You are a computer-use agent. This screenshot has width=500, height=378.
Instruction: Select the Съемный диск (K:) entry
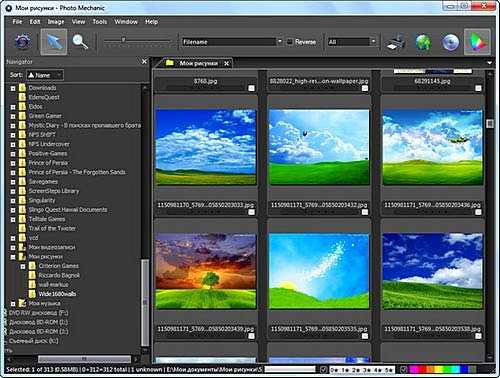[x=33, y=341]
